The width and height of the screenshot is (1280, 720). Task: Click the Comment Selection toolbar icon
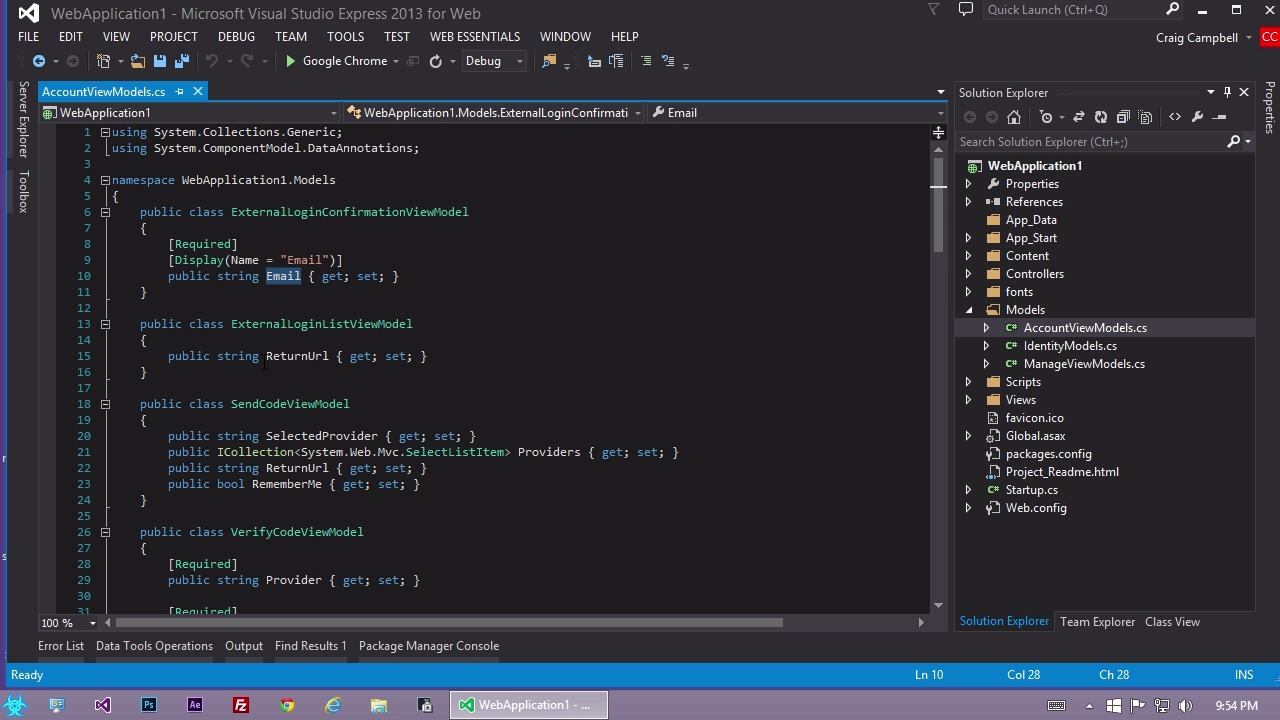pos(645,61)
